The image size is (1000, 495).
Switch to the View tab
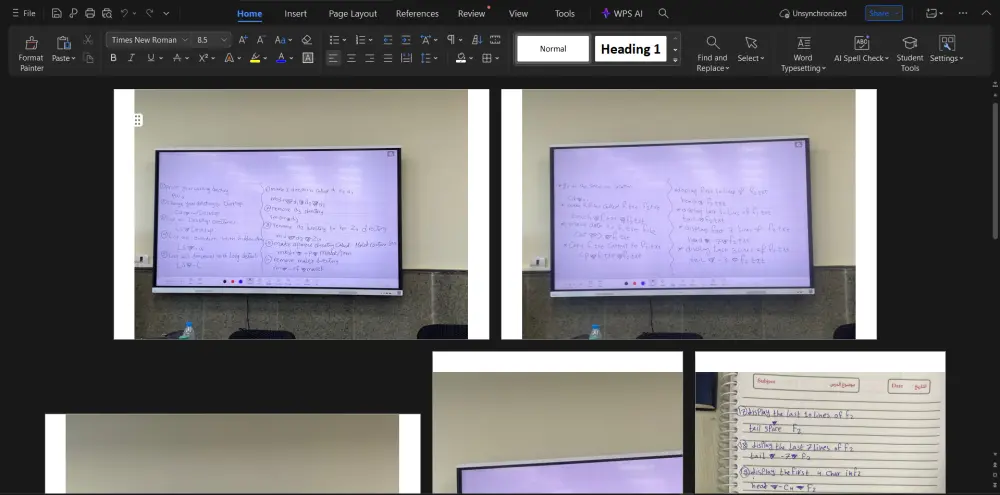(x=518, y=13)
